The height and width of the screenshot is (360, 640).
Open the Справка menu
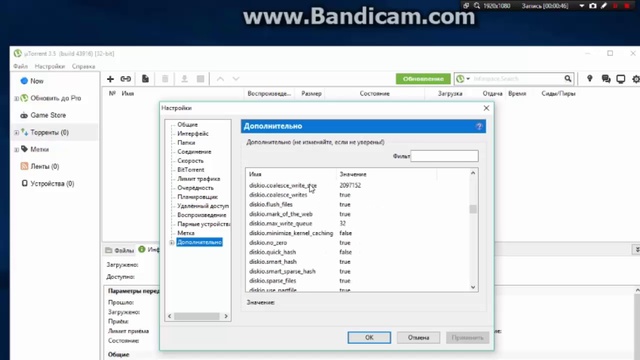pyautogui.click(x=83, y=66)
